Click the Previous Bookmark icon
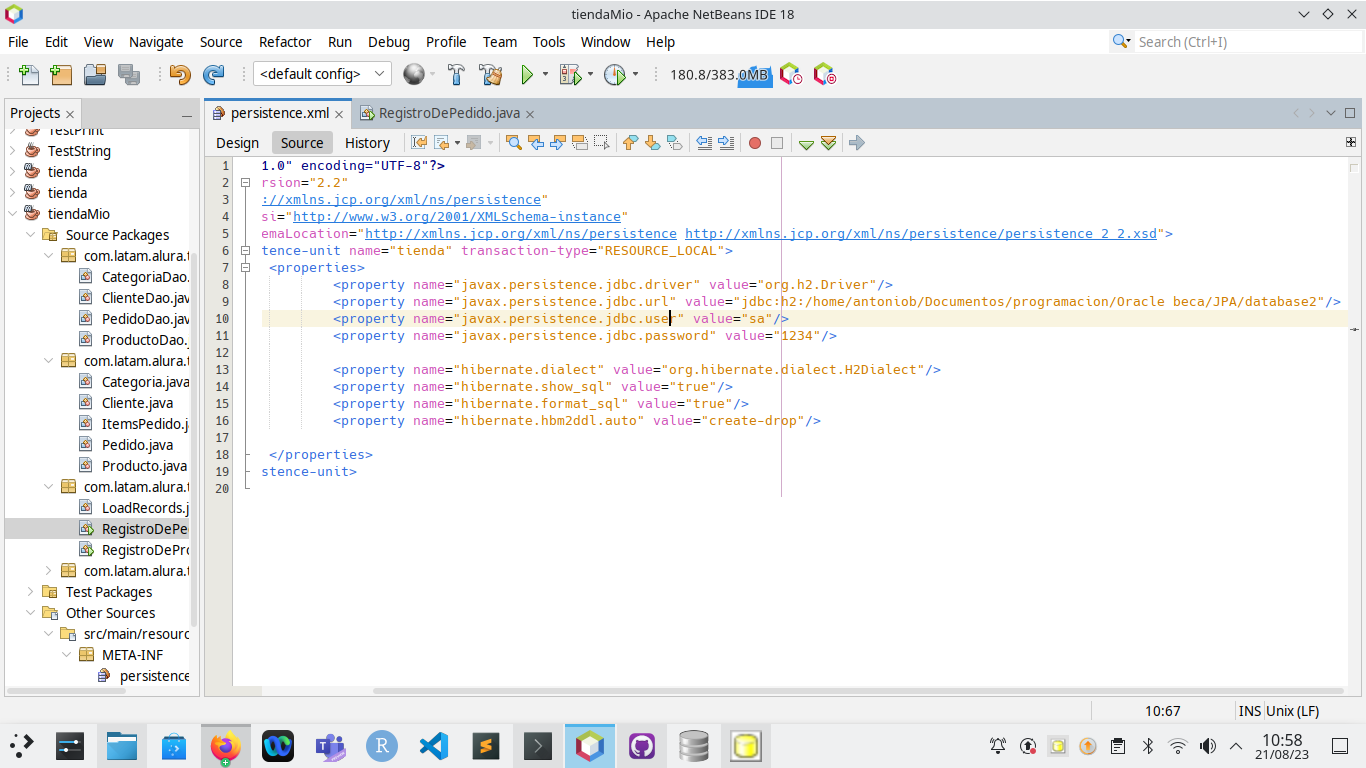This screenshot has height=768, width=1366. point(630,143)
